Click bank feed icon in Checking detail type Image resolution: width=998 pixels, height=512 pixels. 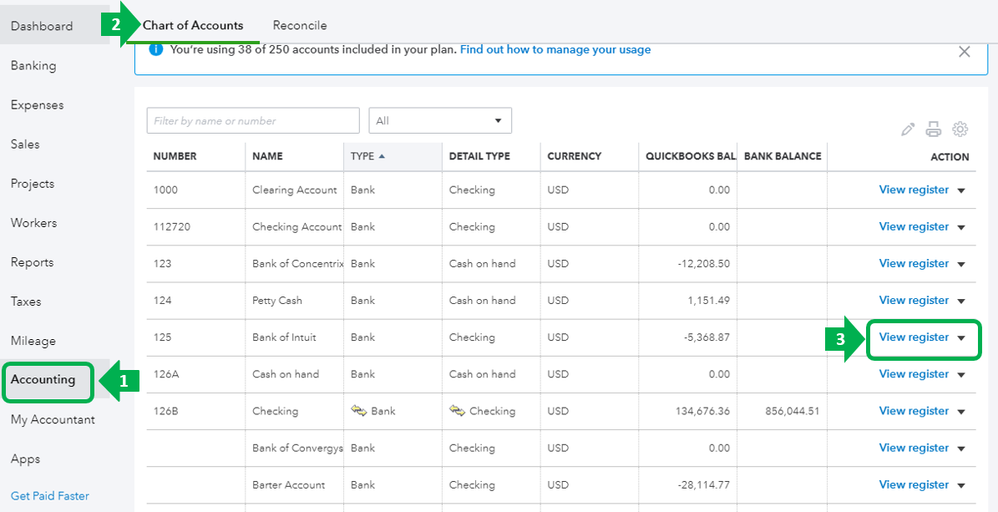pos(458,411)
